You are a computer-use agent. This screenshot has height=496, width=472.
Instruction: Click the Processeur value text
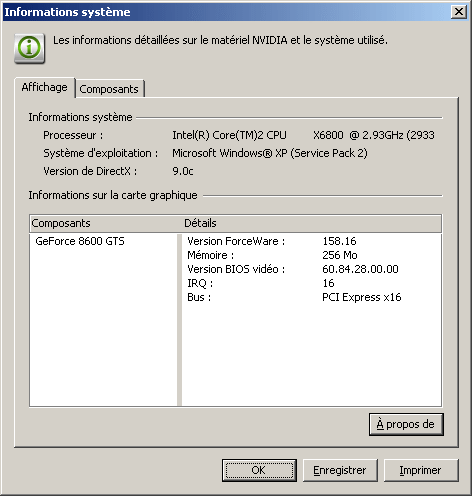303,135
